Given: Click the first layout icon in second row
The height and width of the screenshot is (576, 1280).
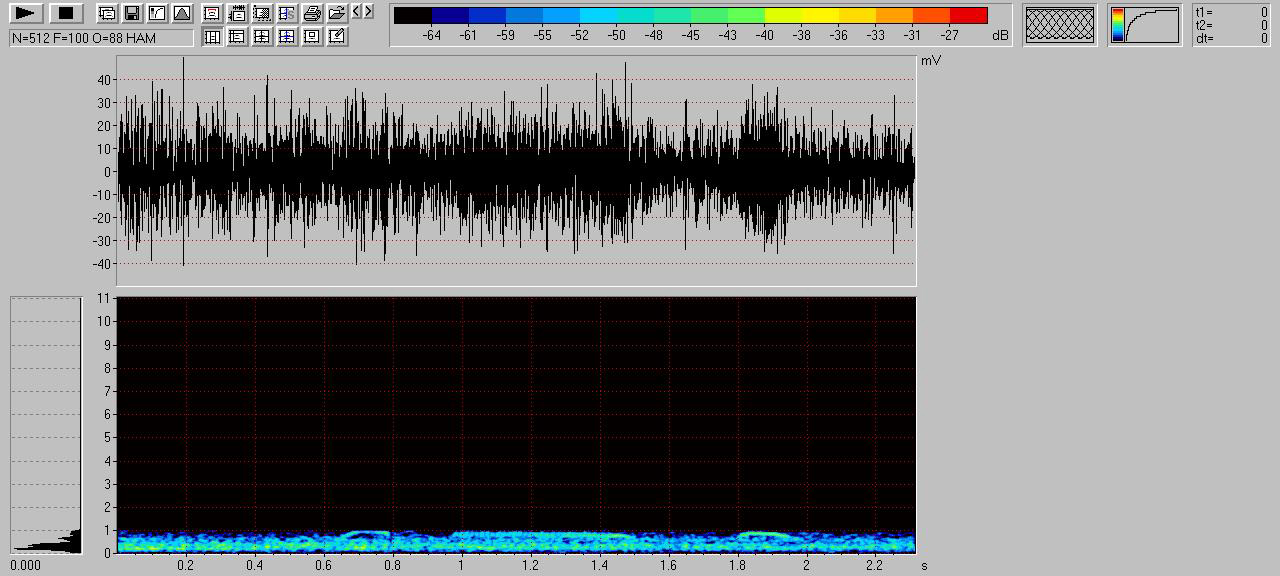Looking at the screenshot, I should click(212, 36).
